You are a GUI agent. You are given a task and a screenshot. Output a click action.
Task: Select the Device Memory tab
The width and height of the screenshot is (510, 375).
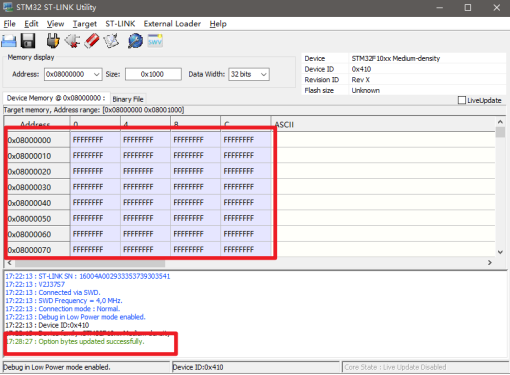coord(56,98)
